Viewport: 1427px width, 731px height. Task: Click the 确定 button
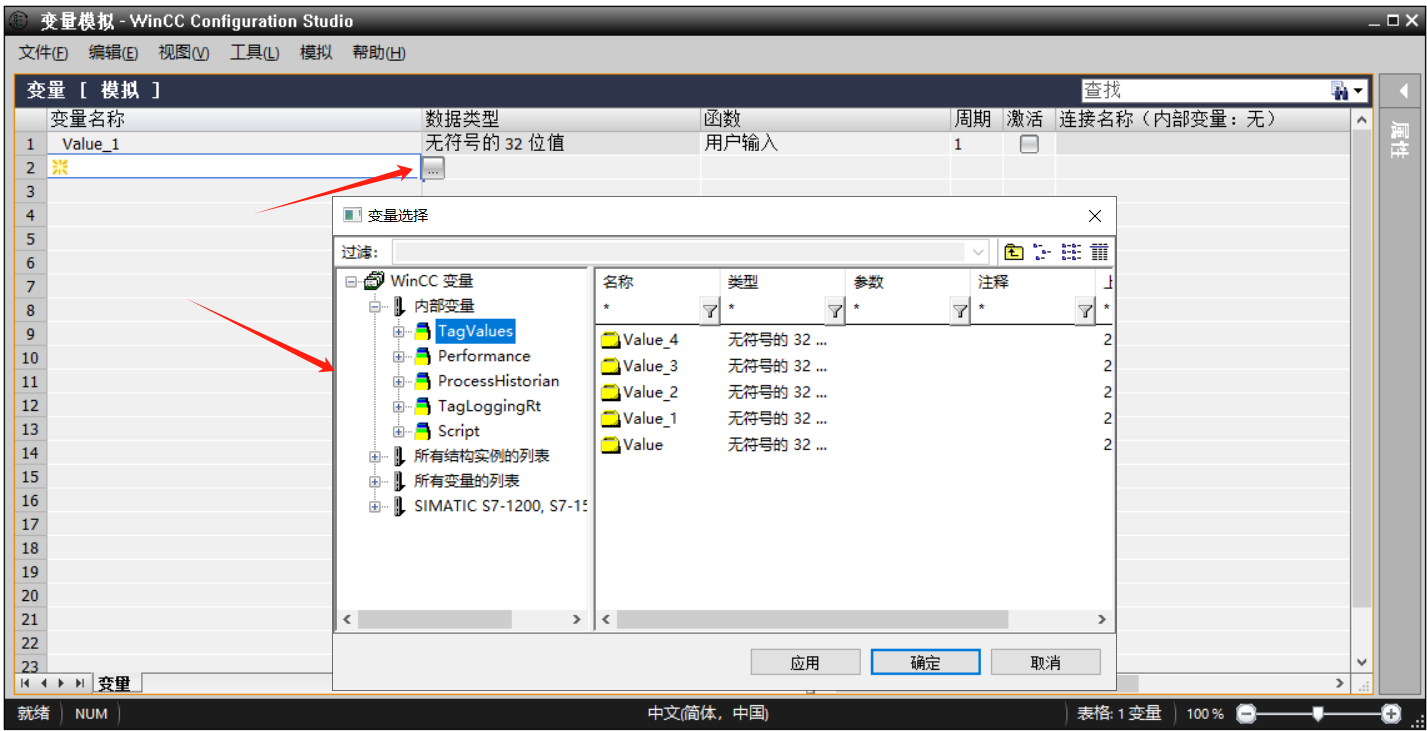coord(925,663)
